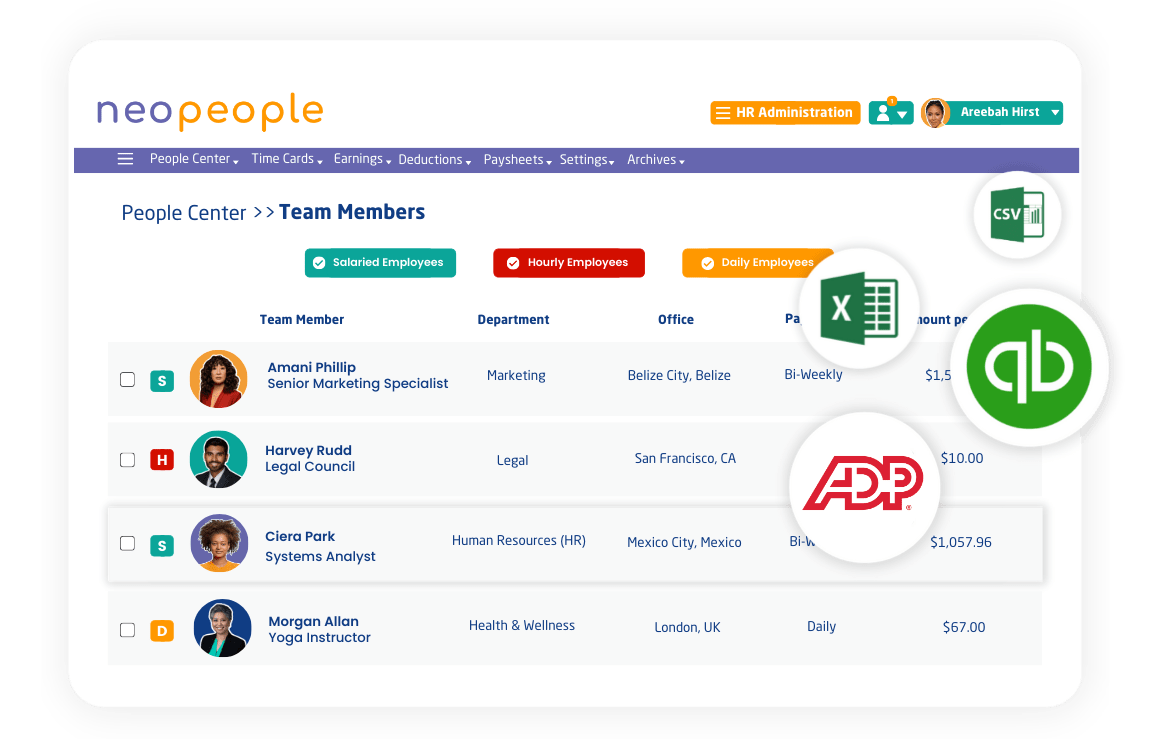Click the red H badge for Harvey Rudd
The width and height of the screenshot is (1151, 739).
pos(162,460)
